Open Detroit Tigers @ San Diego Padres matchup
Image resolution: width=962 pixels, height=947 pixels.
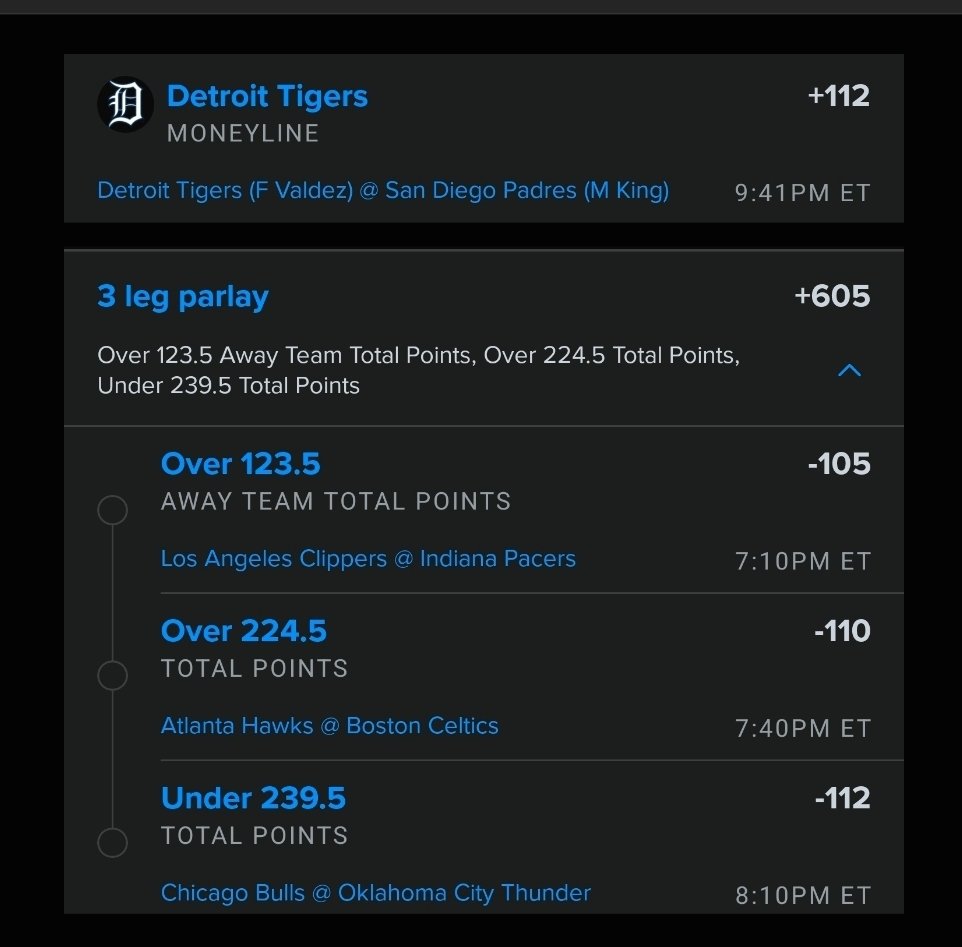tap(383, 190)
